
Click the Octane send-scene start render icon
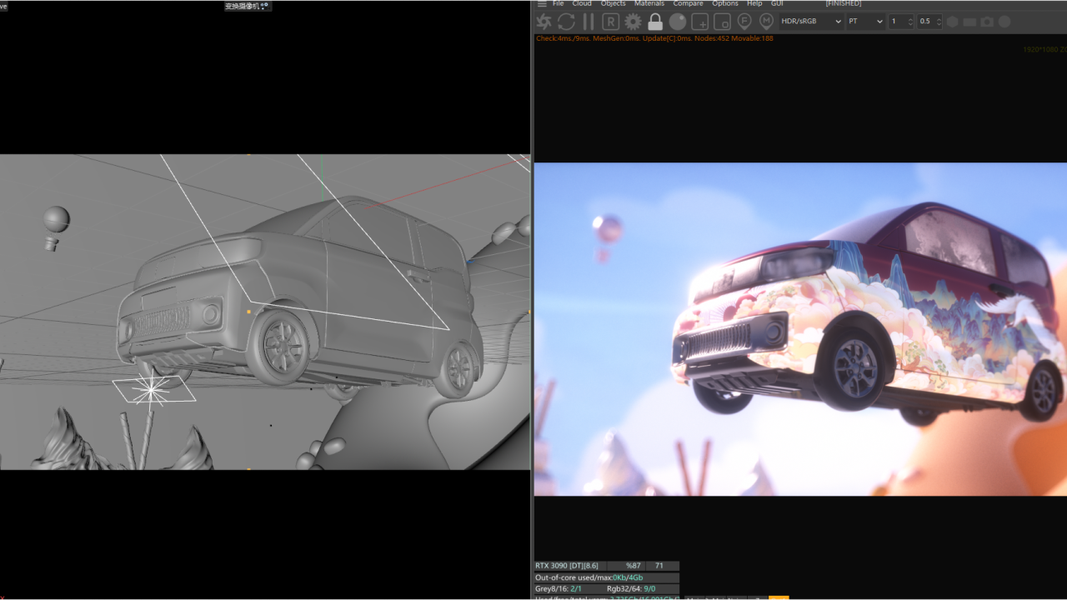tap(544, 22)
